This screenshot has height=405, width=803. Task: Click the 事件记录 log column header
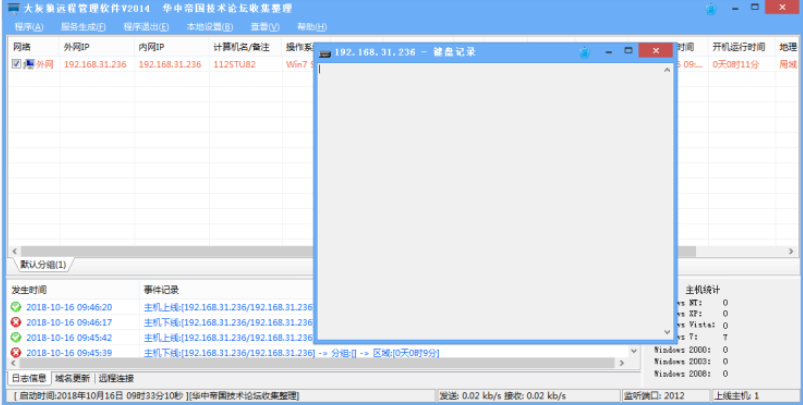tap(226, 290)
